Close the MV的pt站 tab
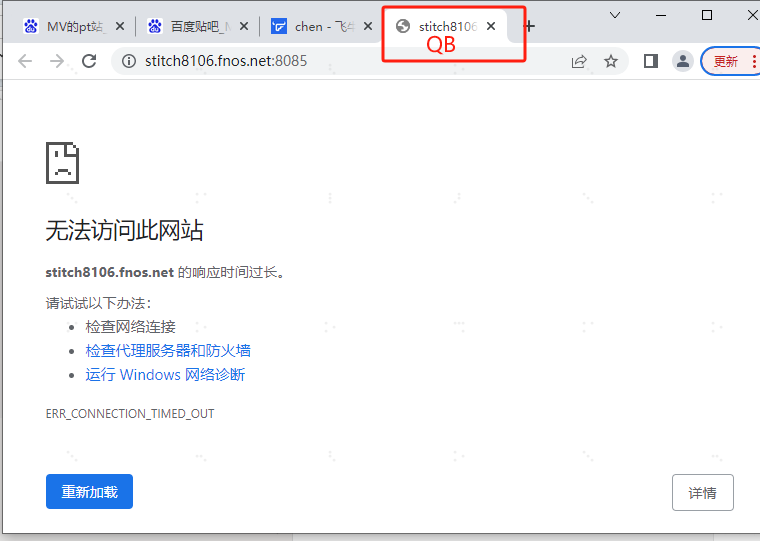The image size is (760, 541). pos(120,26)
